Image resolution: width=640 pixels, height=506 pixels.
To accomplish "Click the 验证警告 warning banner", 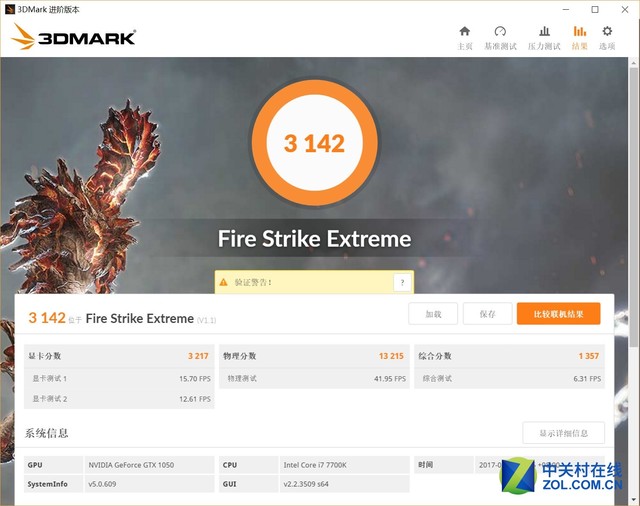I will 314,282.
